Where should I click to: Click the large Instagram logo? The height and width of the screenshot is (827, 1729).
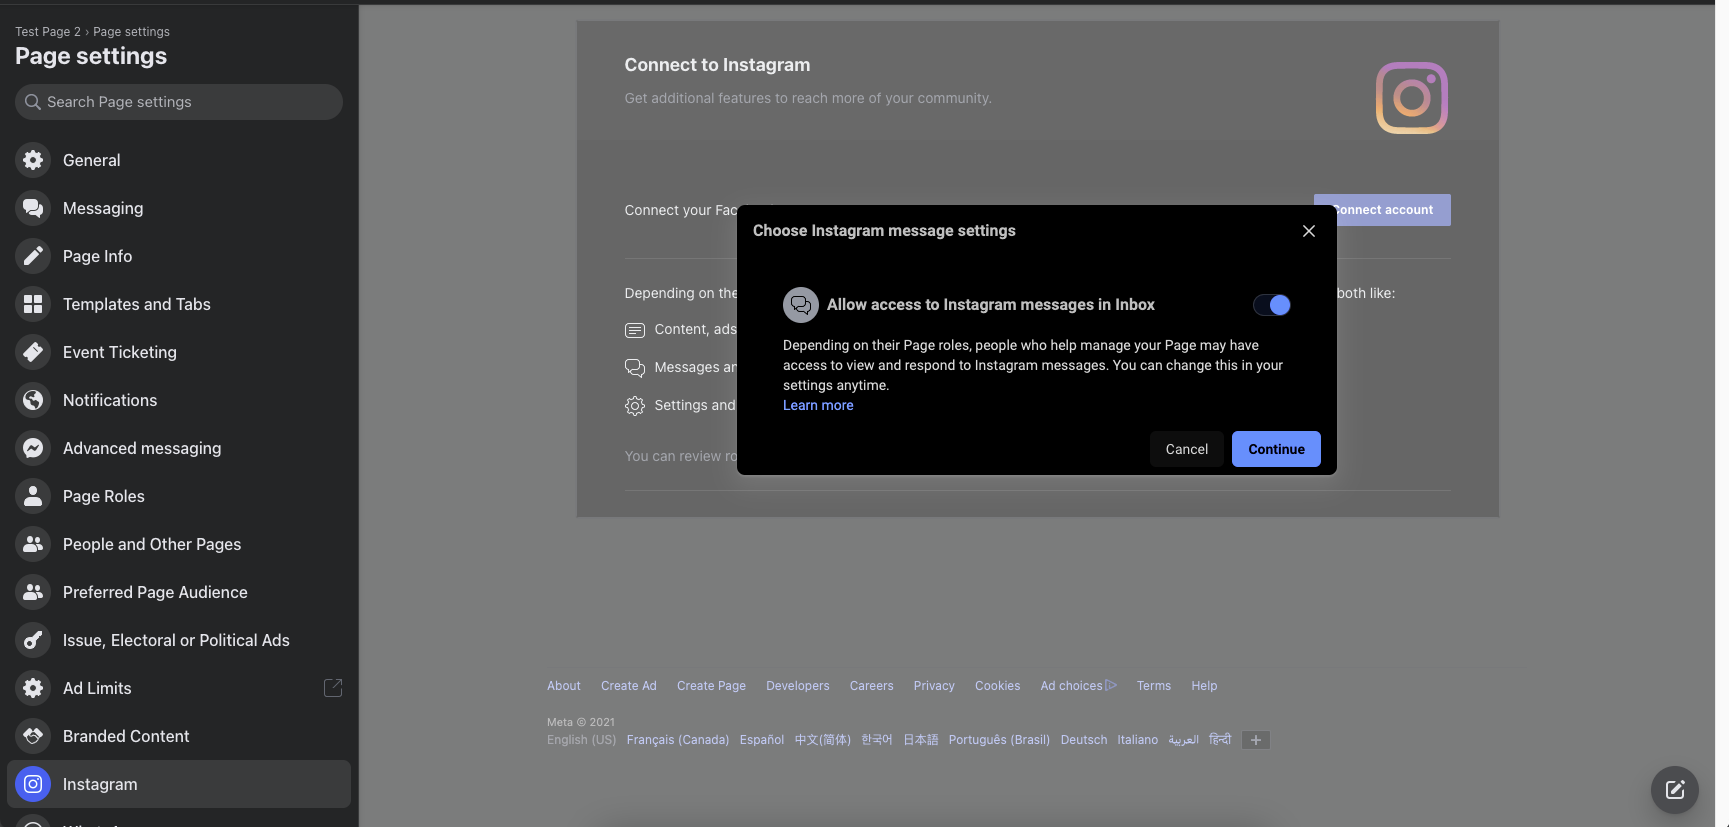tap(1412, 98)
